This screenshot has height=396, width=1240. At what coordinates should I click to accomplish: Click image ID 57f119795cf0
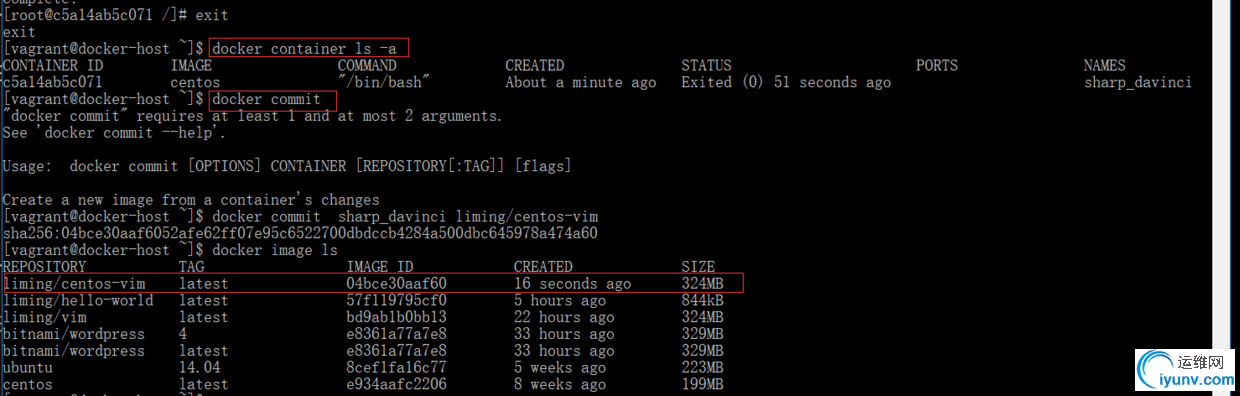click(x=396, y=301)
